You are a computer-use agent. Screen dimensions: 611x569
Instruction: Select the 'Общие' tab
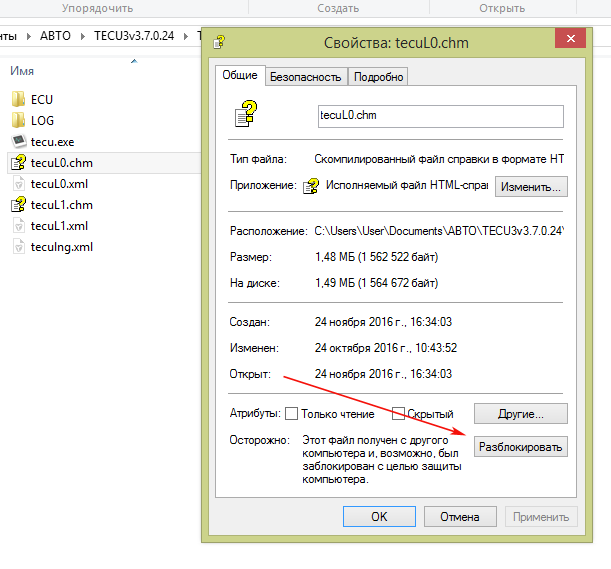coord(238,76)
